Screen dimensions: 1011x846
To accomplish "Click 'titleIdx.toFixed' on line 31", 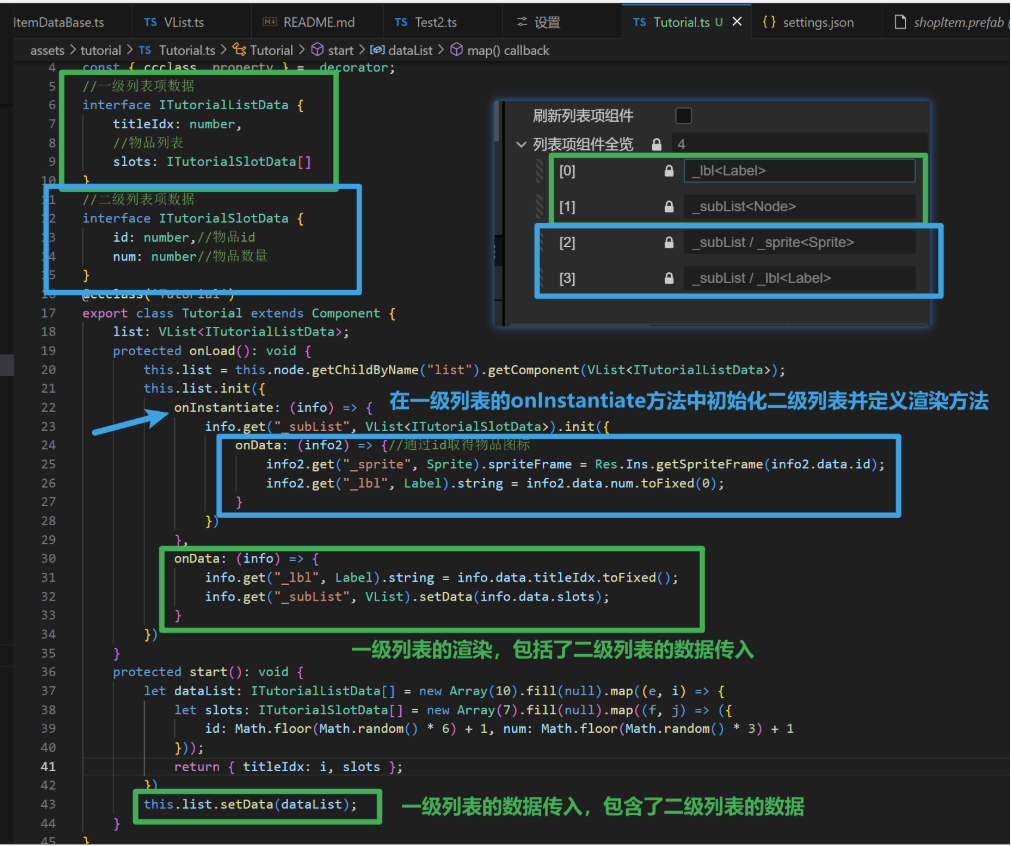I will coord(594,578).
